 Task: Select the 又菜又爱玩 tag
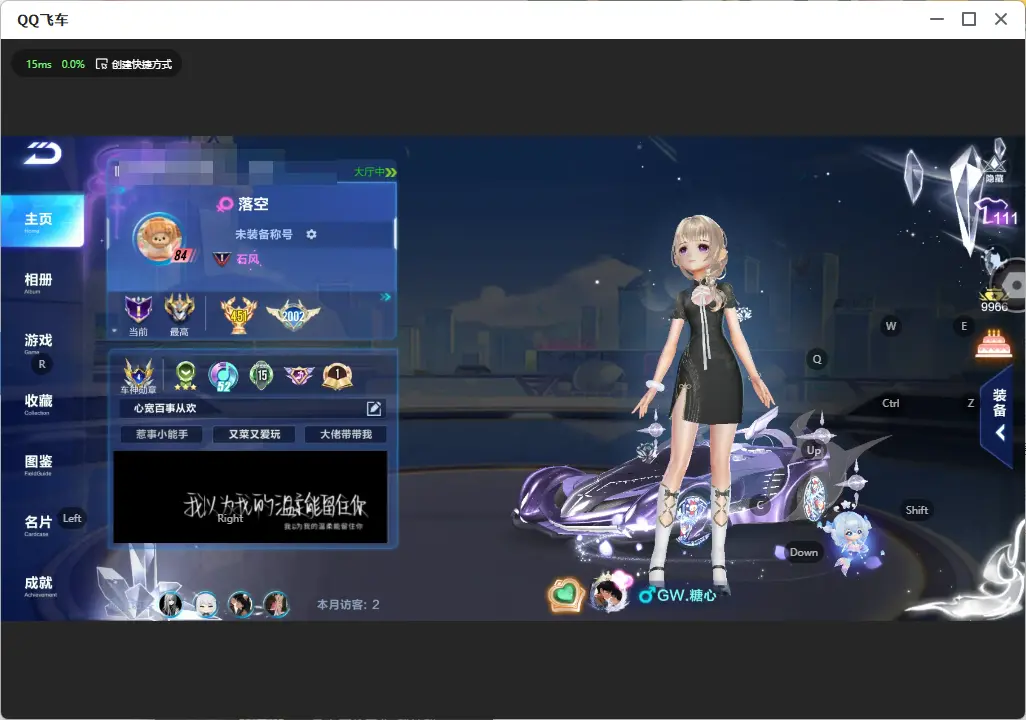[x=254, y=434]
